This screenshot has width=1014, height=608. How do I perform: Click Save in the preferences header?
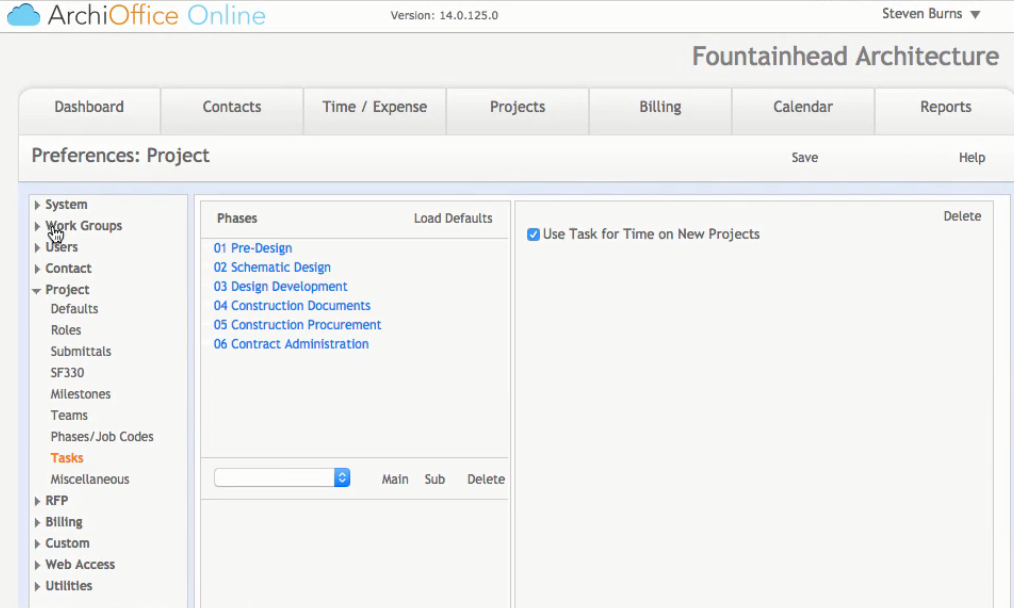[x=804, y=158]
